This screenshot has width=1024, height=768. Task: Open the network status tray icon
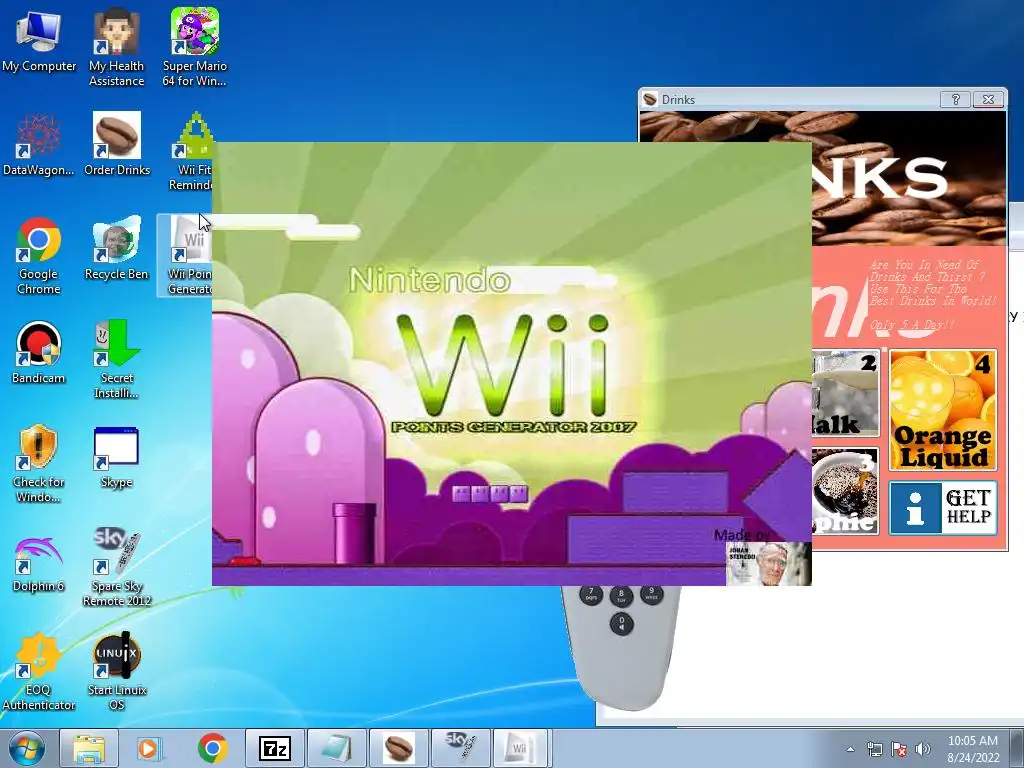coord(874,749)
